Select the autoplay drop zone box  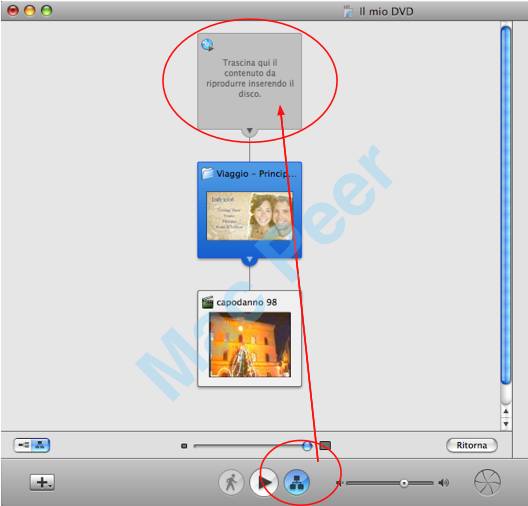249,81
